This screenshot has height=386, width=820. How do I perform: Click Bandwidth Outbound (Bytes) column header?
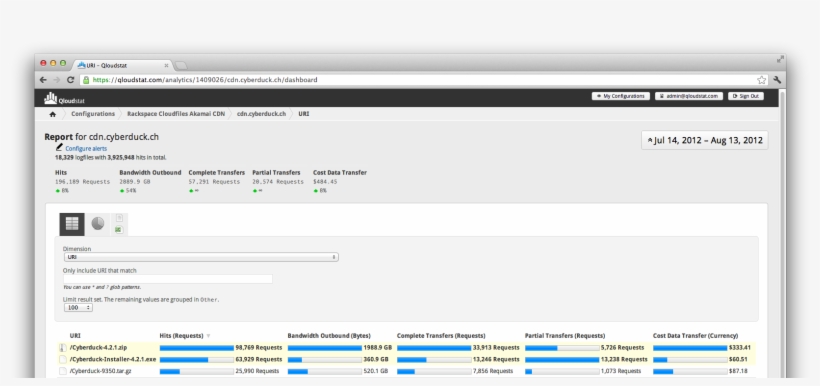tap(329, 336)
